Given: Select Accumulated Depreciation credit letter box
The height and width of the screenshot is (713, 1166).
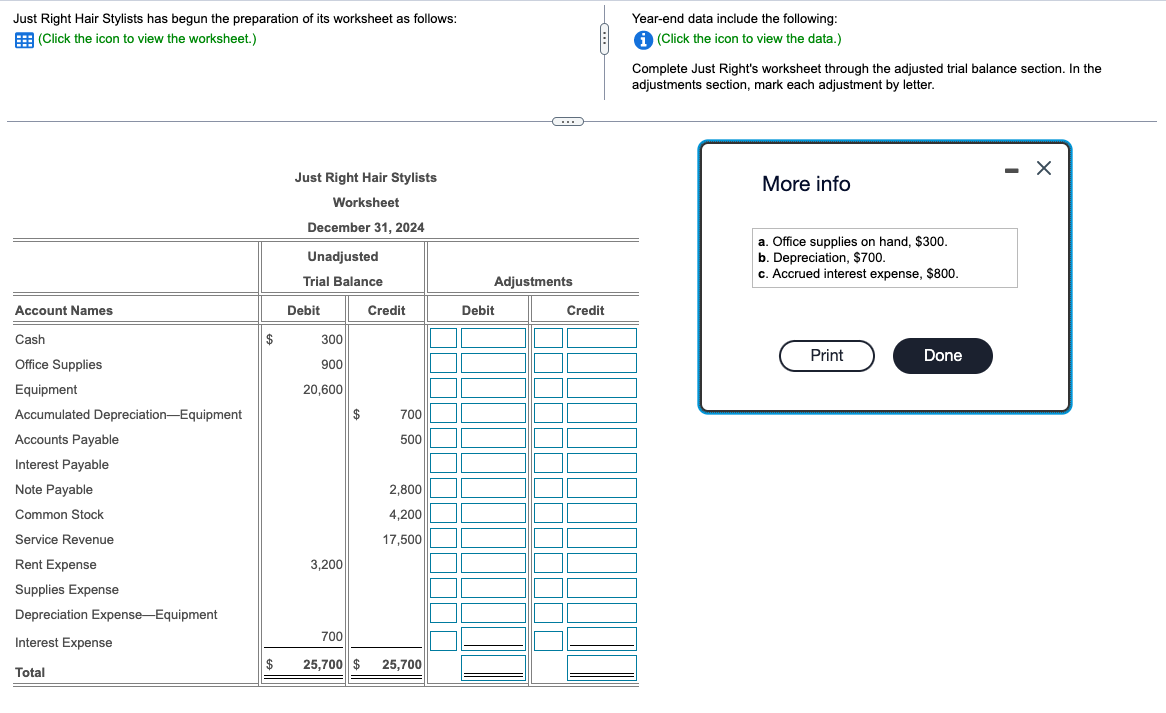Looking at the screenshot, I should click(548, 413).
